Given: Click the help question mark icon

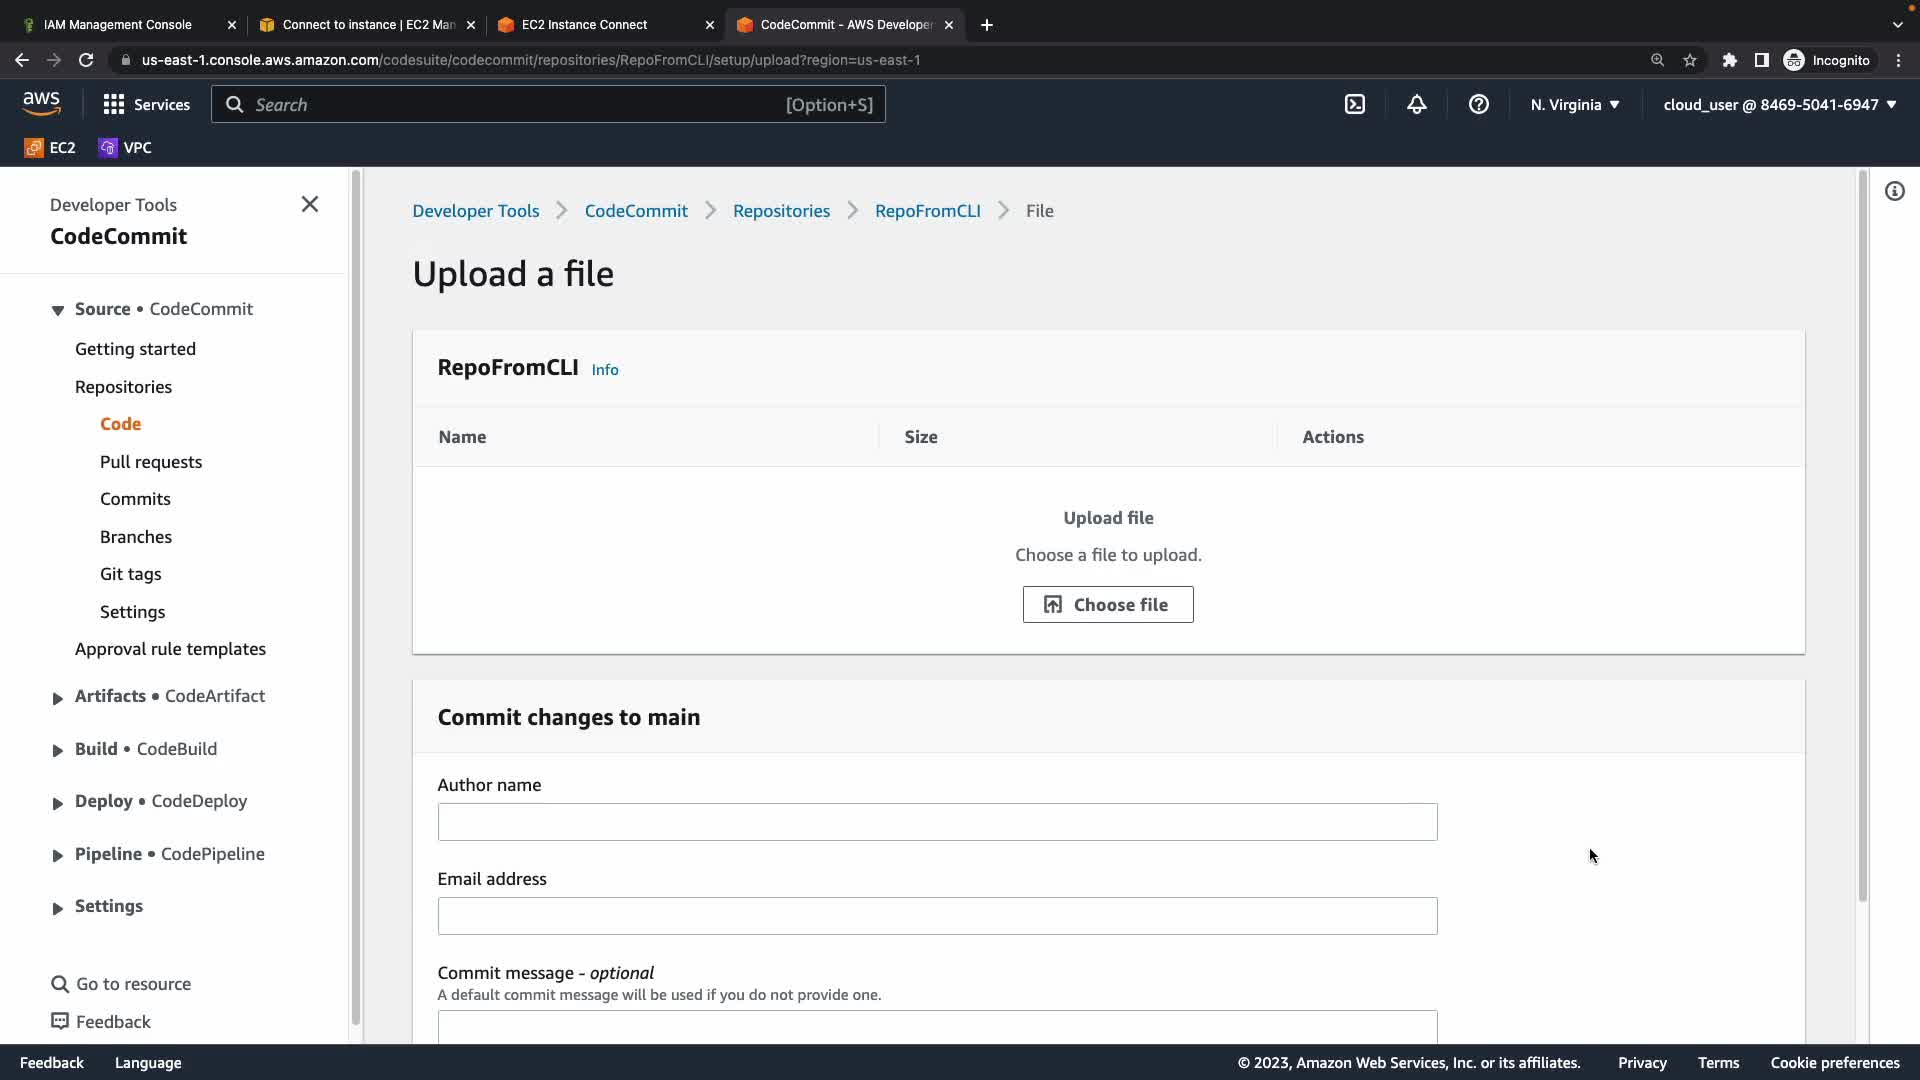Looking at the screenshot, I should coord(1478,104).
